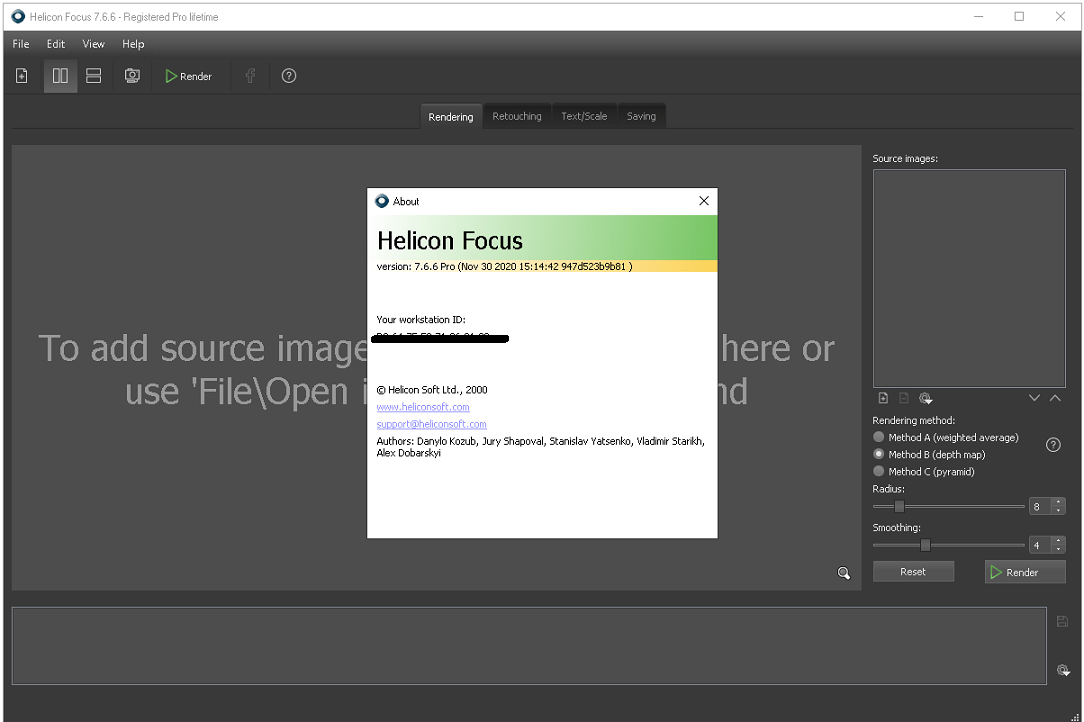1084x722 pixels.
Task: Open gear dropdown beside bottom output list
Action: [1063, 669]
